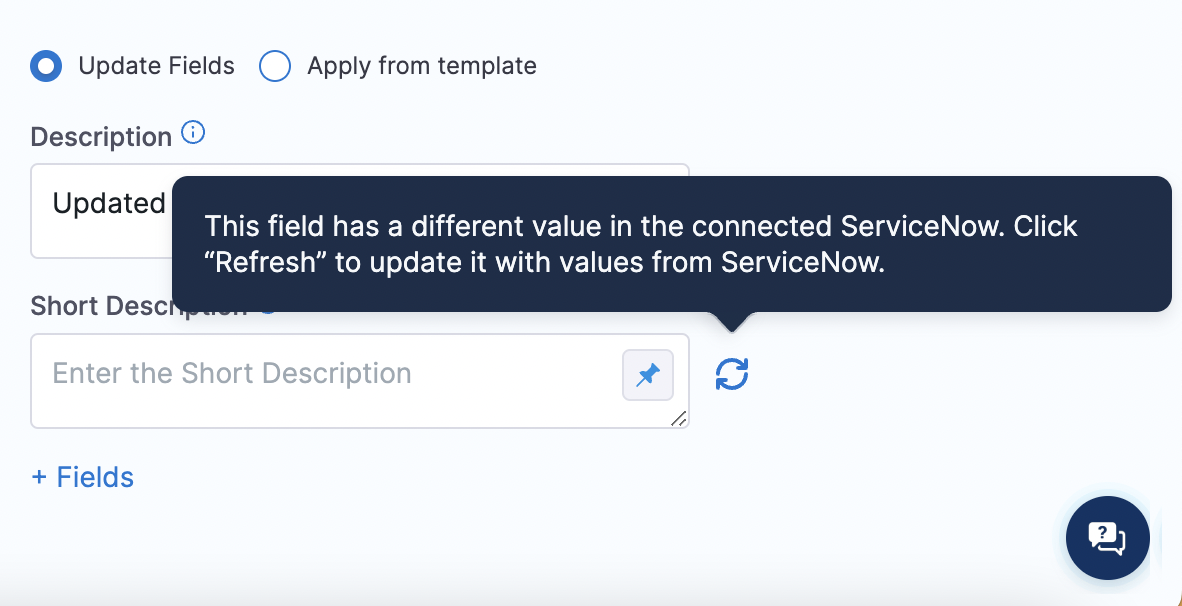Screen dimensions: 1182x606
Task: Click the pin icon in Short Description field
Action: pyautogui.click(x=648, y=375)
